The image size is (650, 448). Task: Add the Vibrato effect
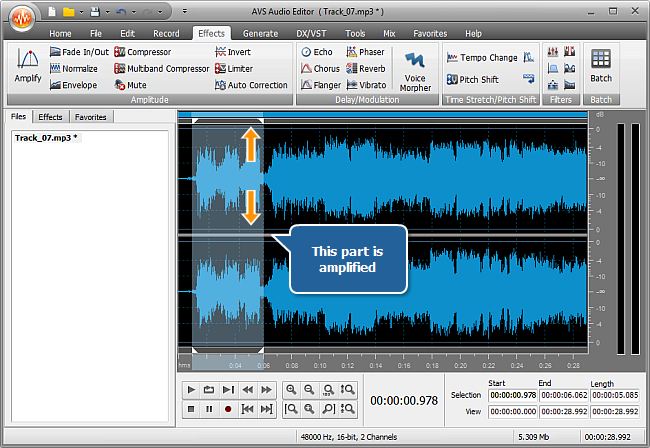click(x=366, y=85)
